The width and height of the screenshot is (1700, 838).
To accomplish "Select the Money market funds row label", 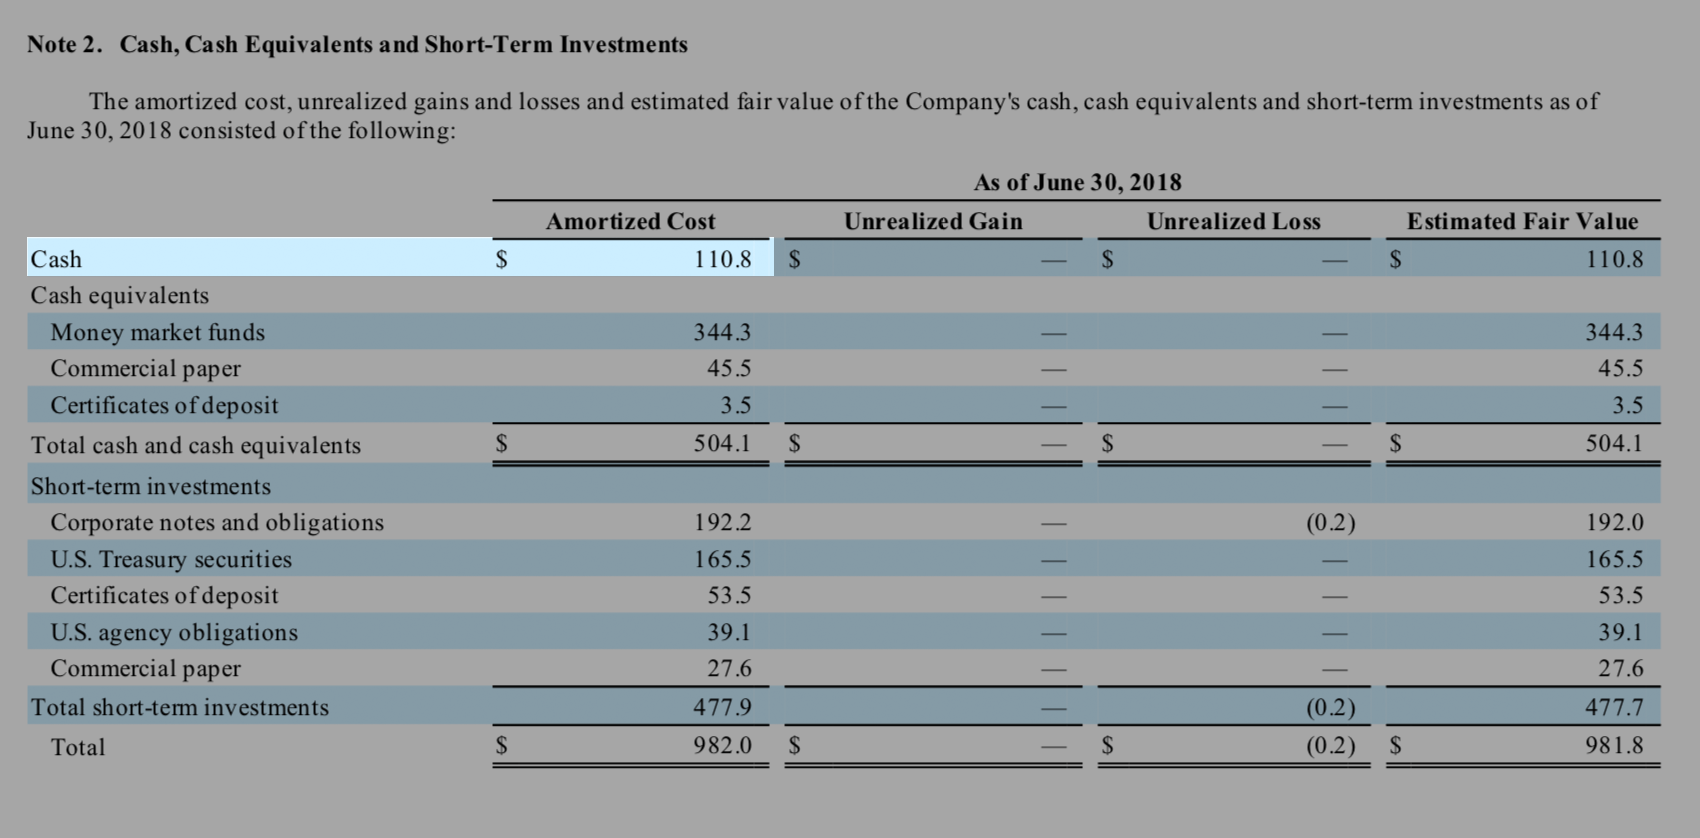I will 158,332.
